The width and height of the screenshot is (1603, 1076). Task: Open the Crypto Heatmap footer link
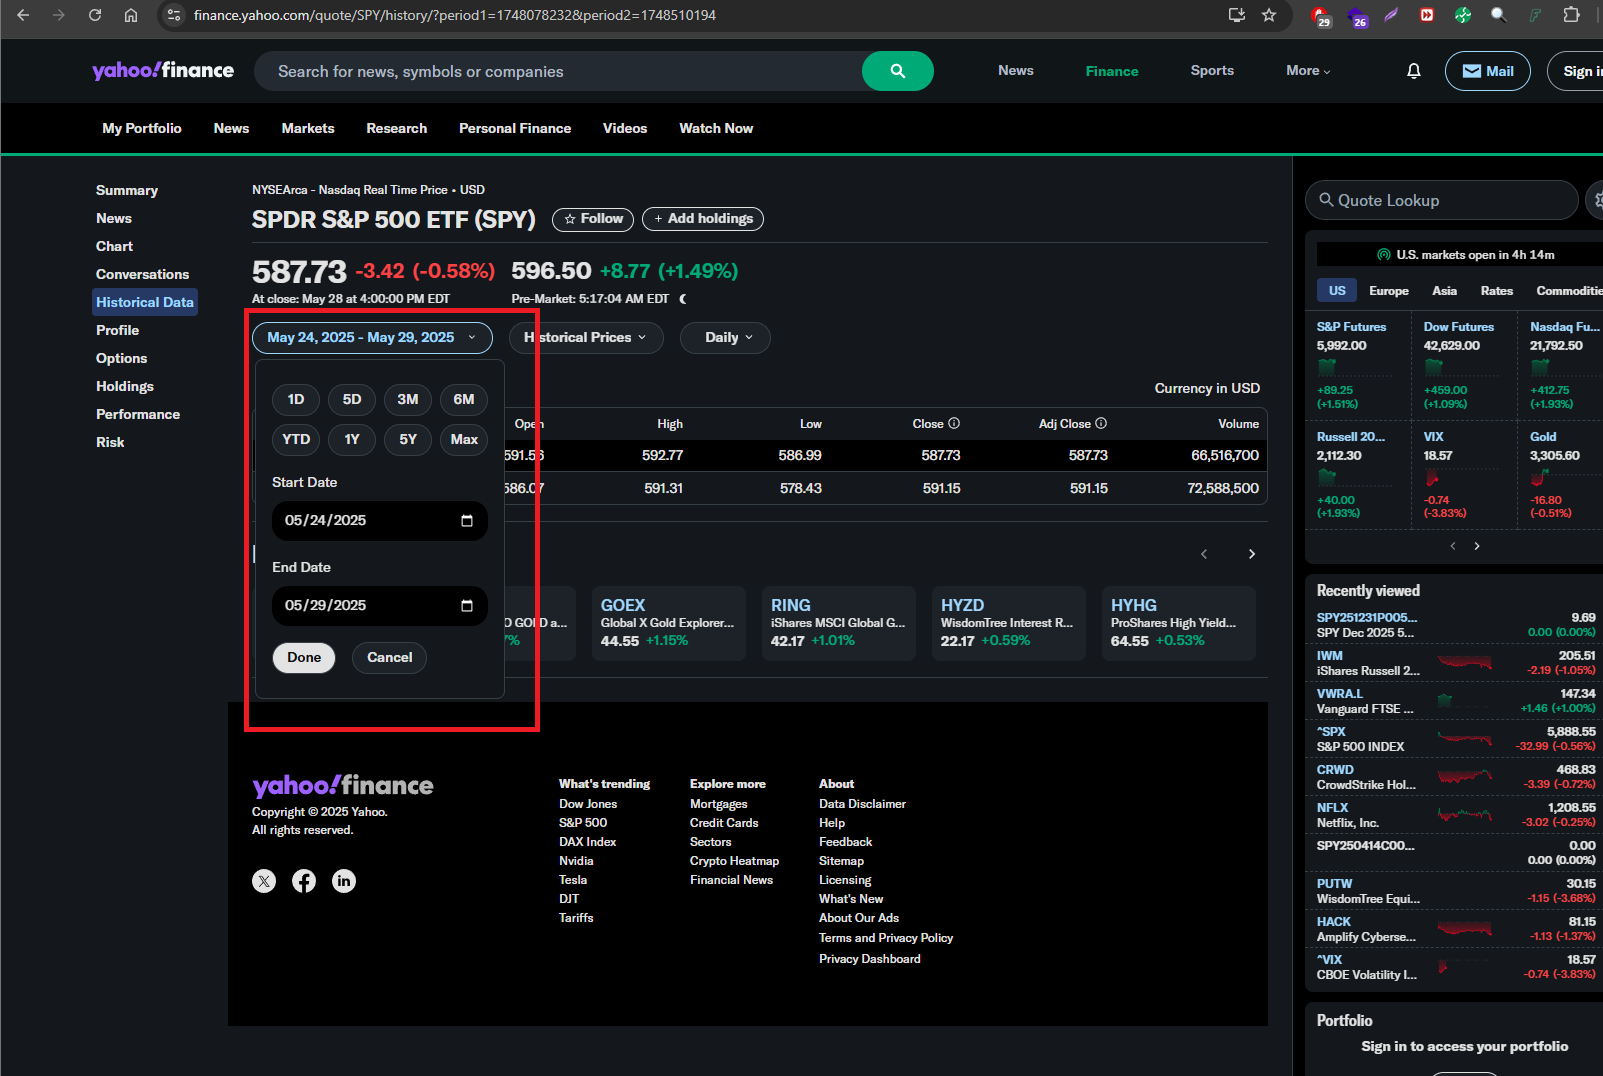pos(734,861)
